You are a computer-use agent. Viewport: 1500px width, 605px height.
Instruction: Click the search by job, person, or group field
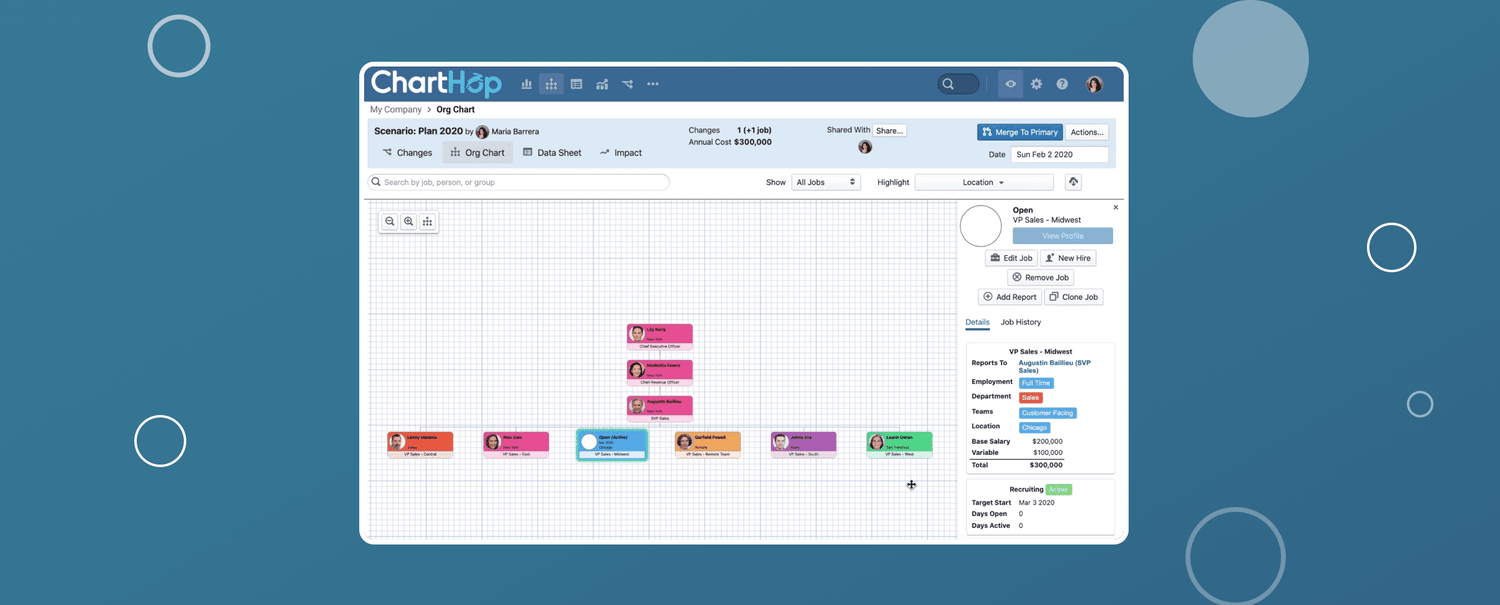click(x=520, y=182)
